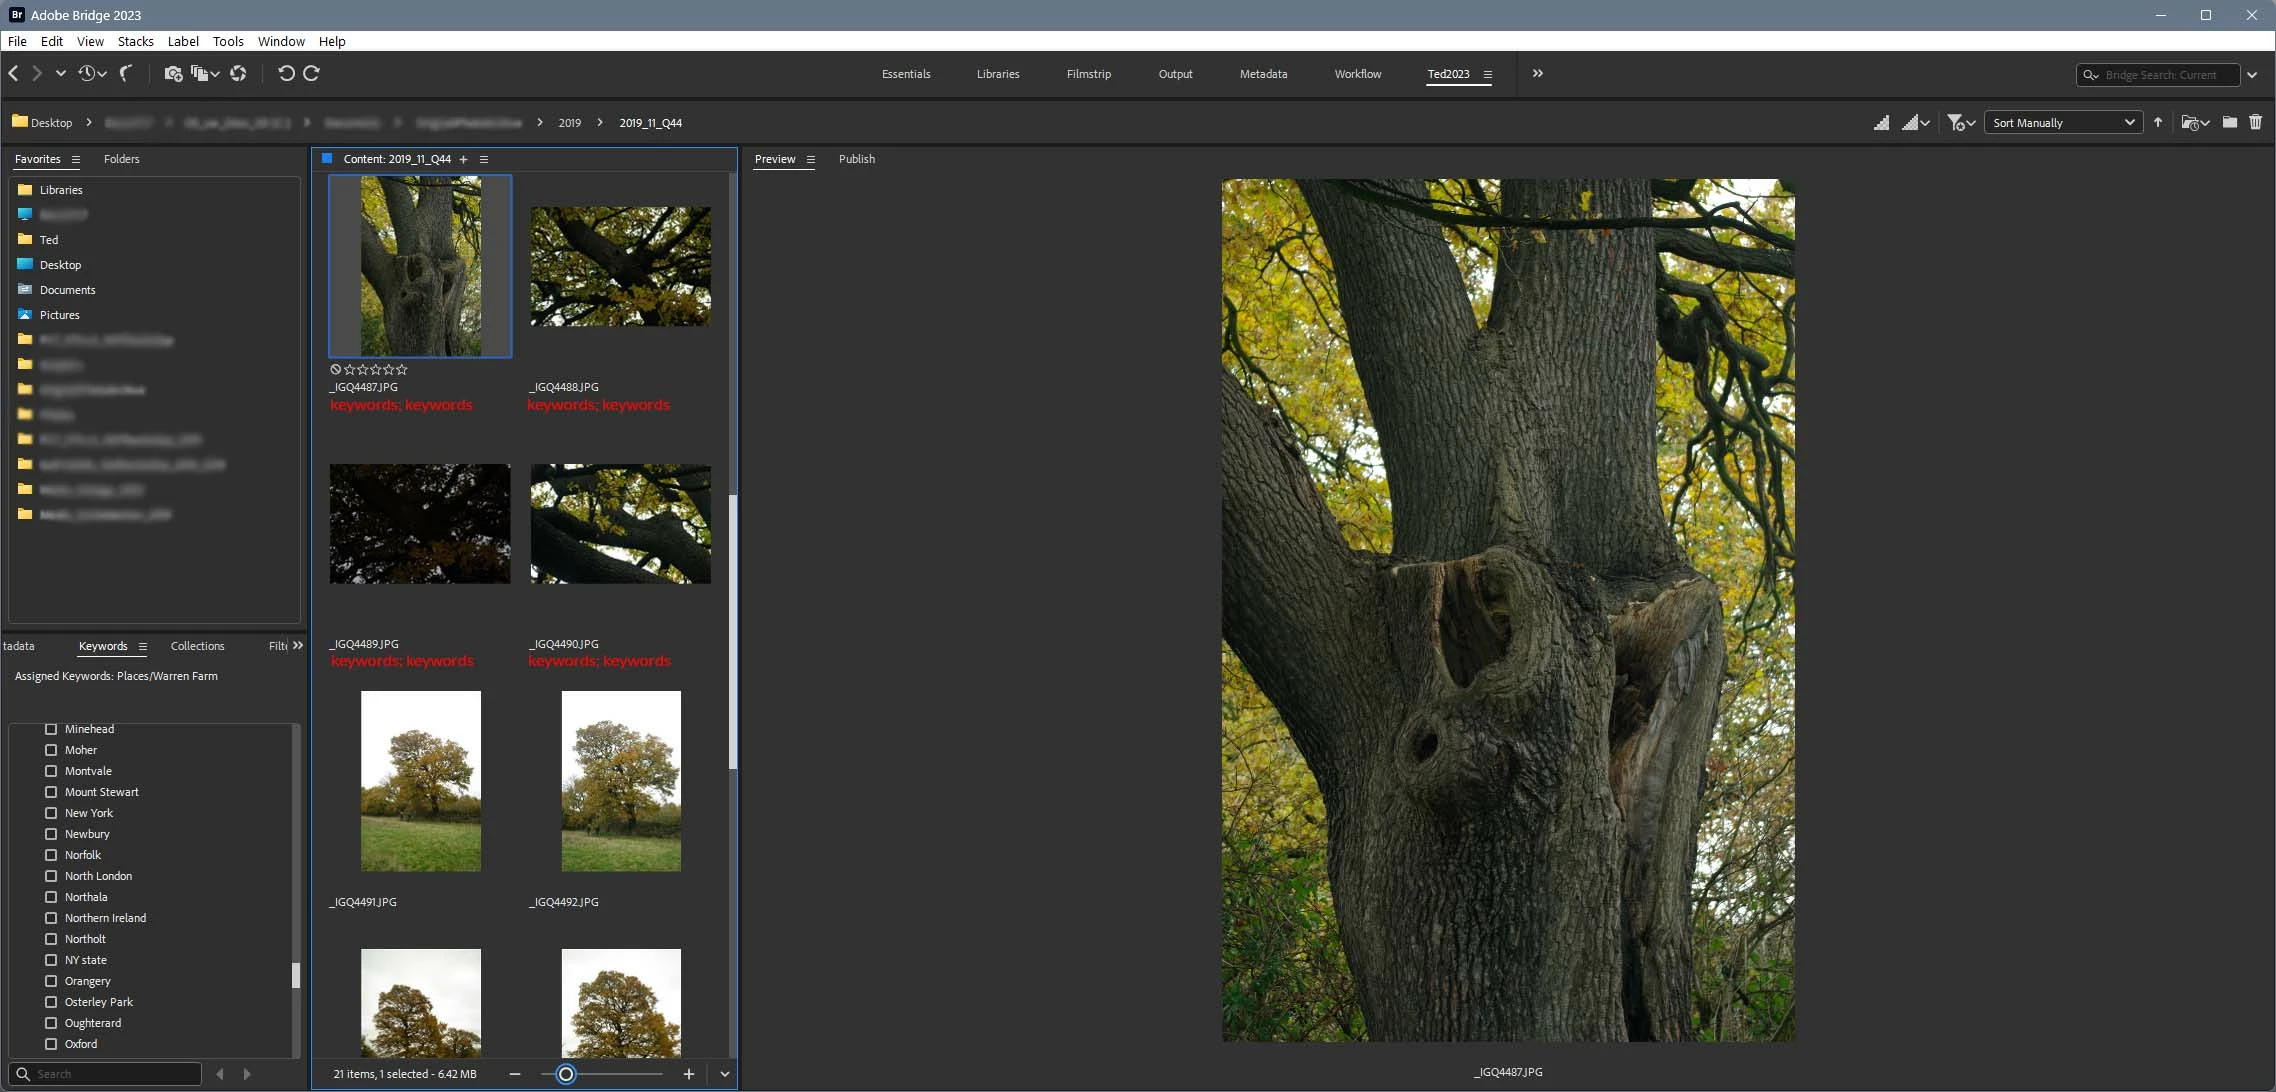Tick the Osterley Park keyword
Image resolution: width=2276 pixels, height=1092 pixels.
click(51, 1002)
